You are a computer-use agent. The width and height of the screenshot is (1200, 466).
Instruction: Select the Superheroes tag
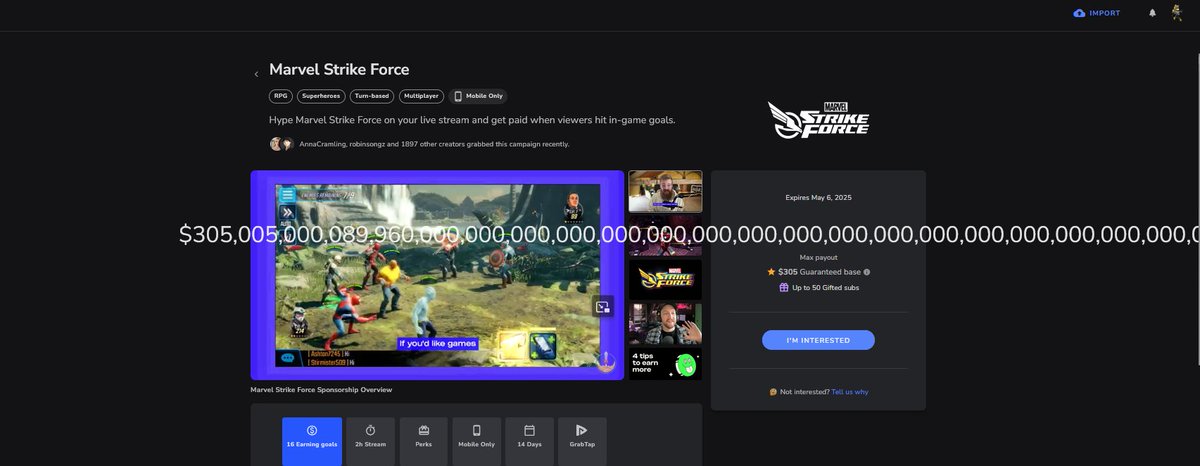coord(320,96)
